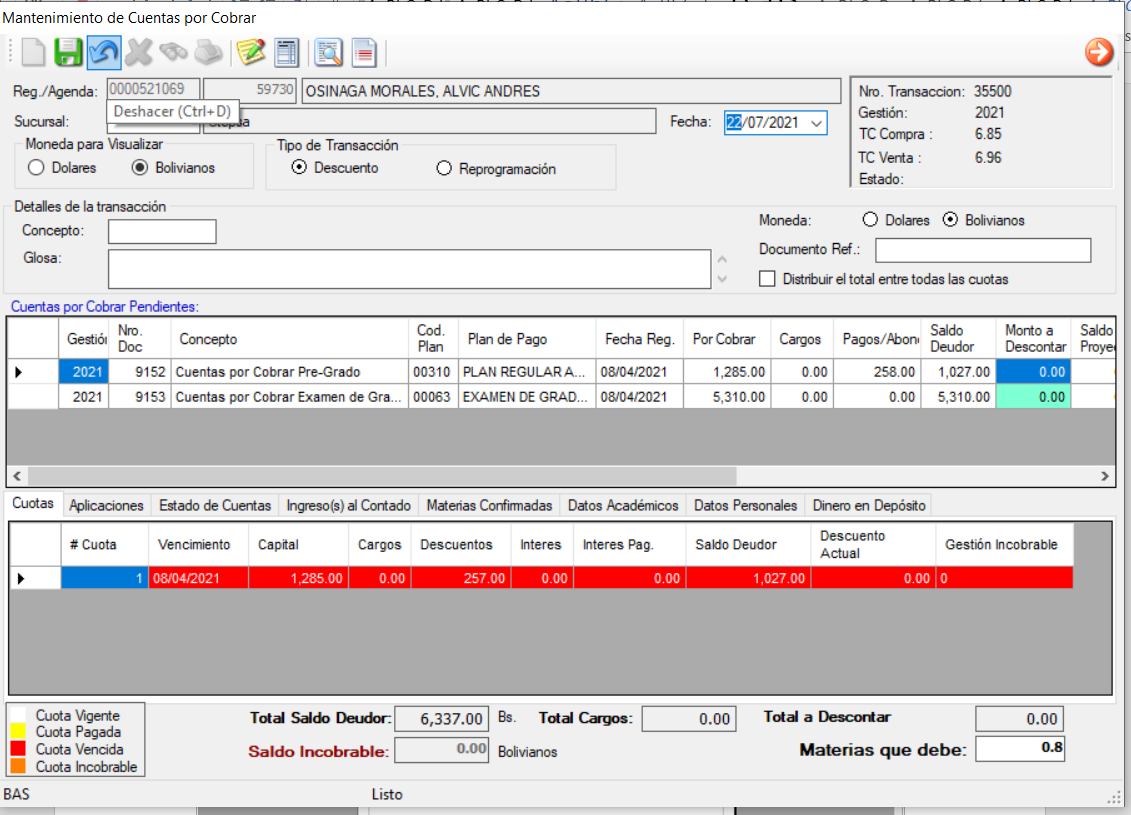
Task: Click vencimiento cell 08/04/2021 in cuota row
Action: [x=198, y=578]
